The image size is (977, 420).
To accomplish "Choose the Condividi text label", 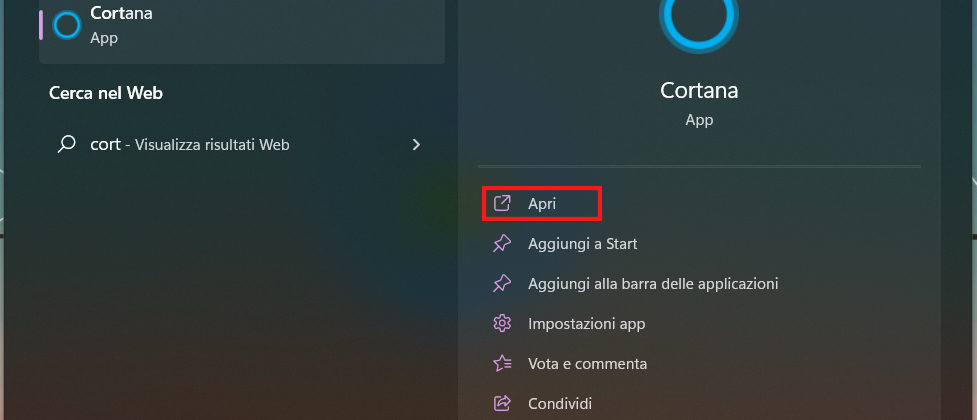I will click(560, 403).
